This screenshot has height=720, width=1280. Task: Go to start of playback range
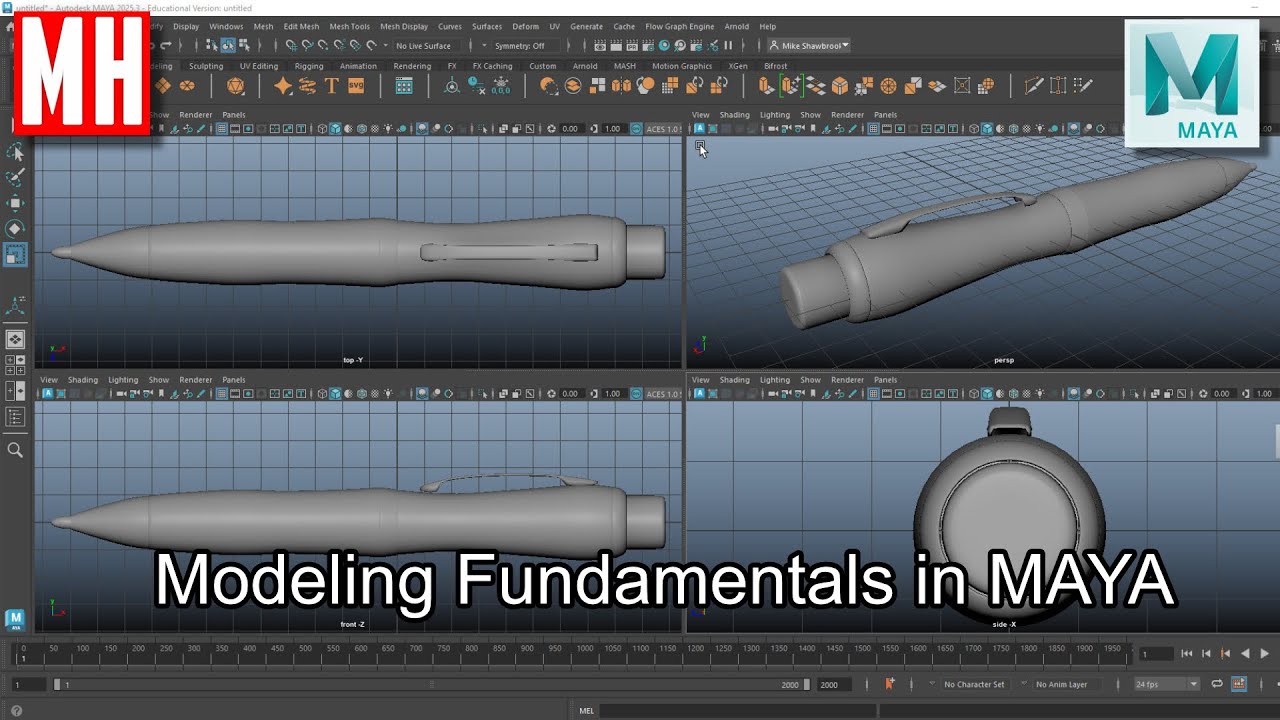coord(1187,653)
